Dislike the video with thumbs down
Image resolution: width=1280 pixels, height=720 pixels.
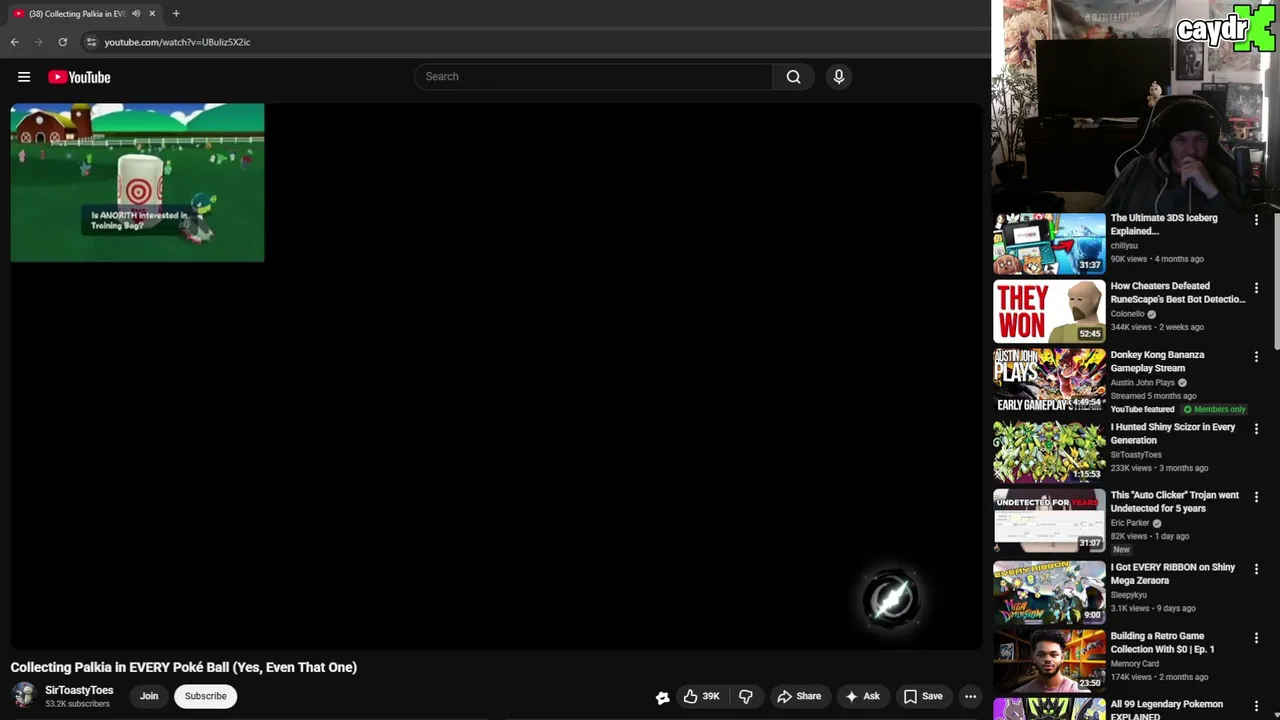(746, 696)
